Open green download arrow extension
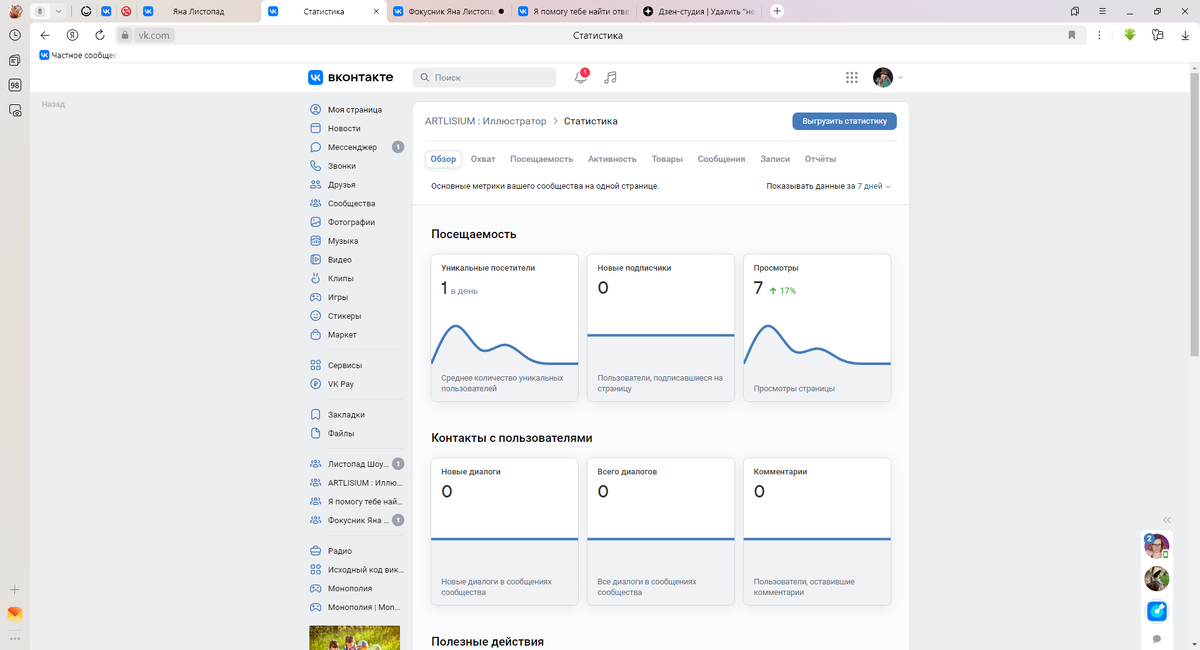The width and height of the screenshot is (1200, 650). pos(1130,35)
